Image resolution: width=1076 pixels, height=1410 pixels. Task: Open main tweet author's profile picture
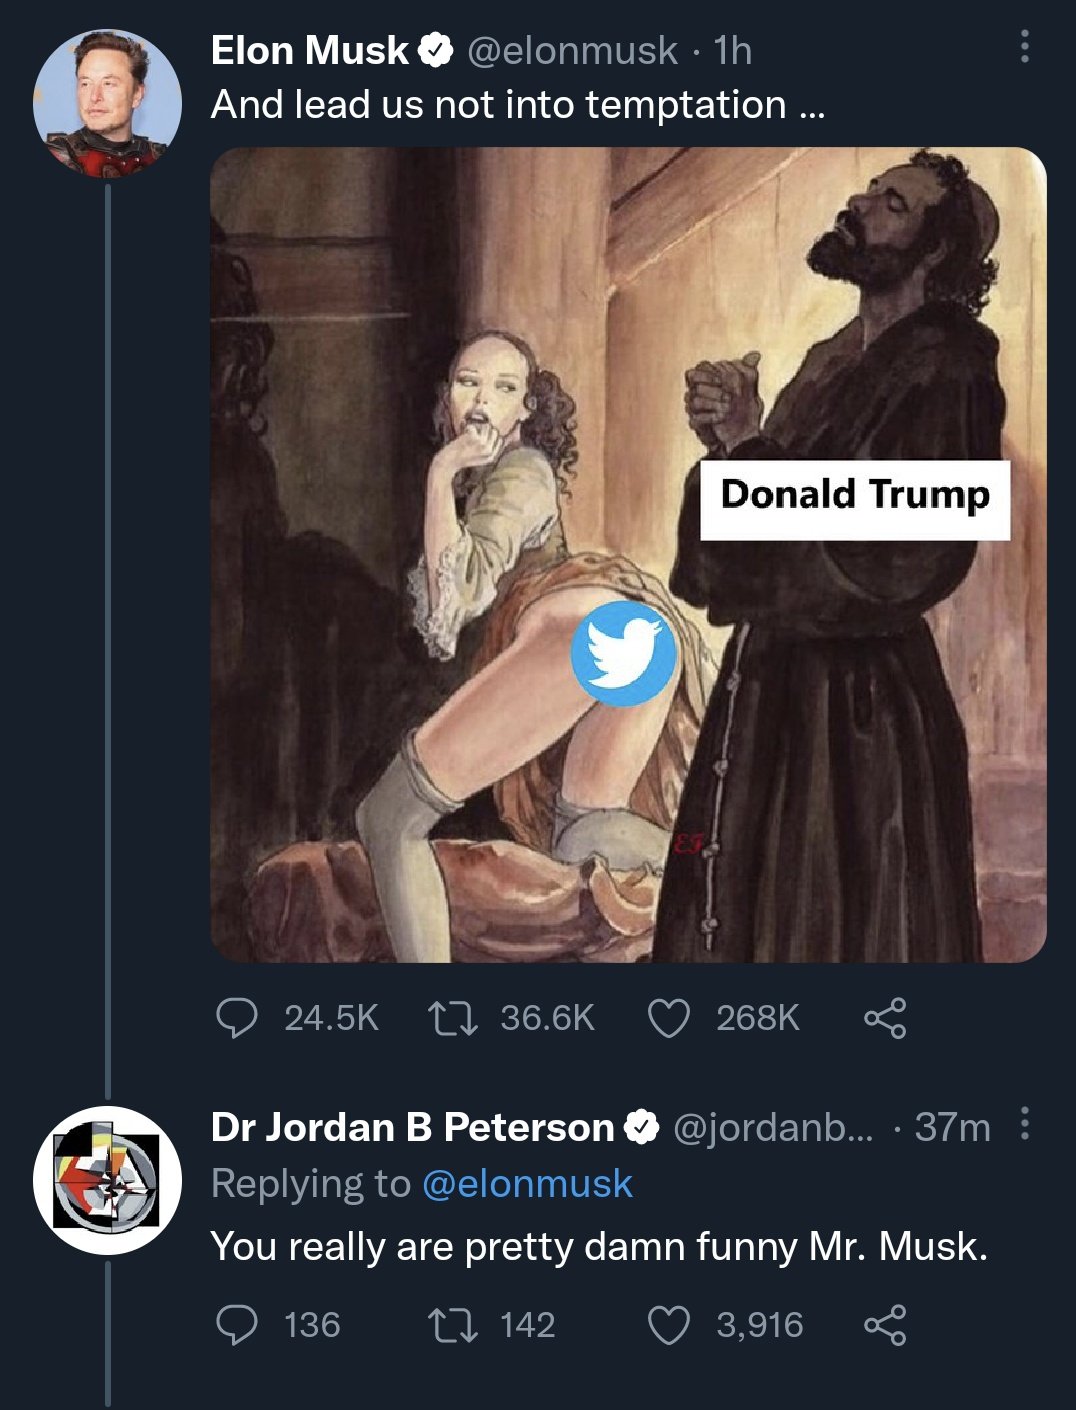(107, 103)
